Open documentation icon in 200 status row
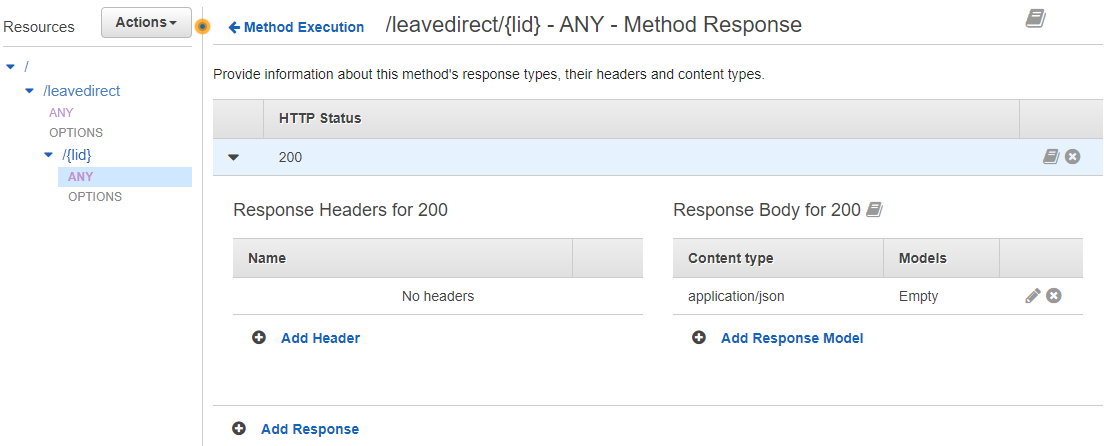Screen dimensions: 1104x446 [1051, 156]
